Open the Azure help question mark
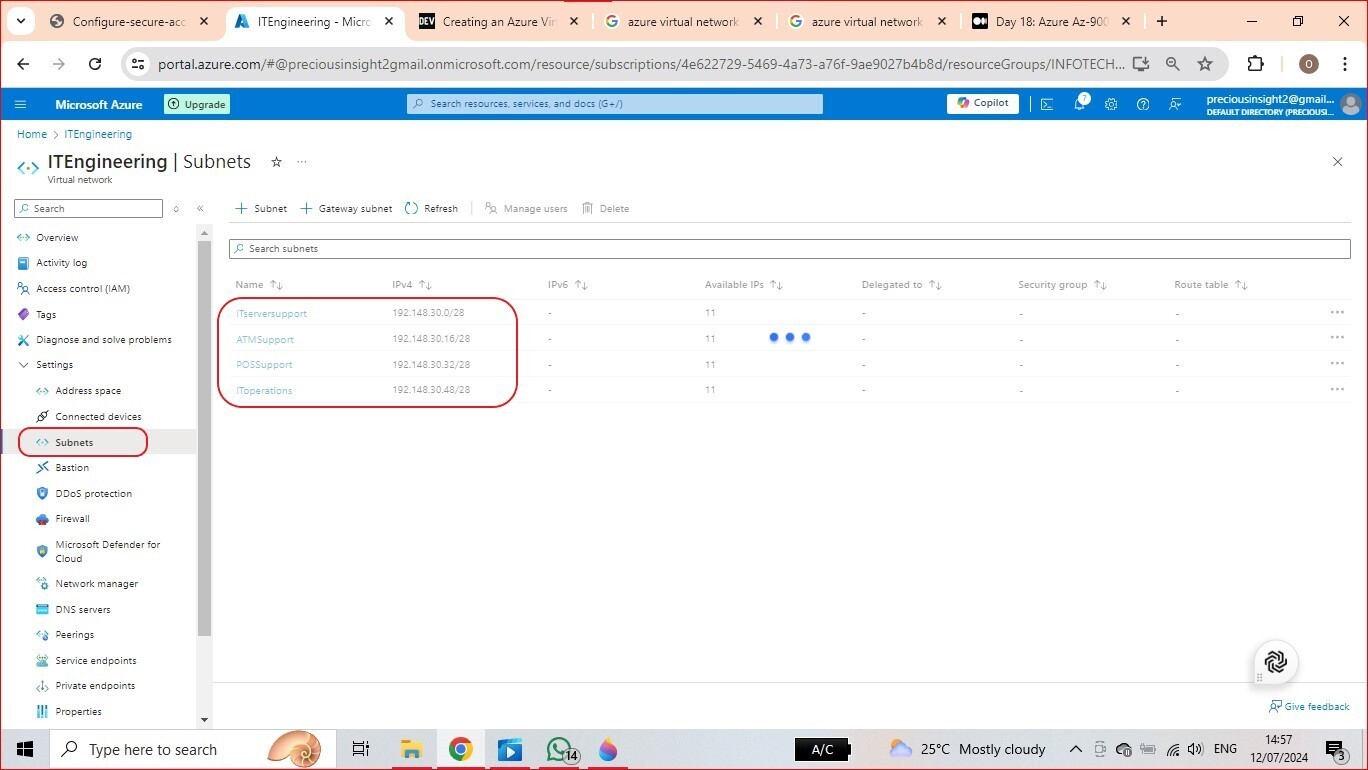 coord(1143,104)
